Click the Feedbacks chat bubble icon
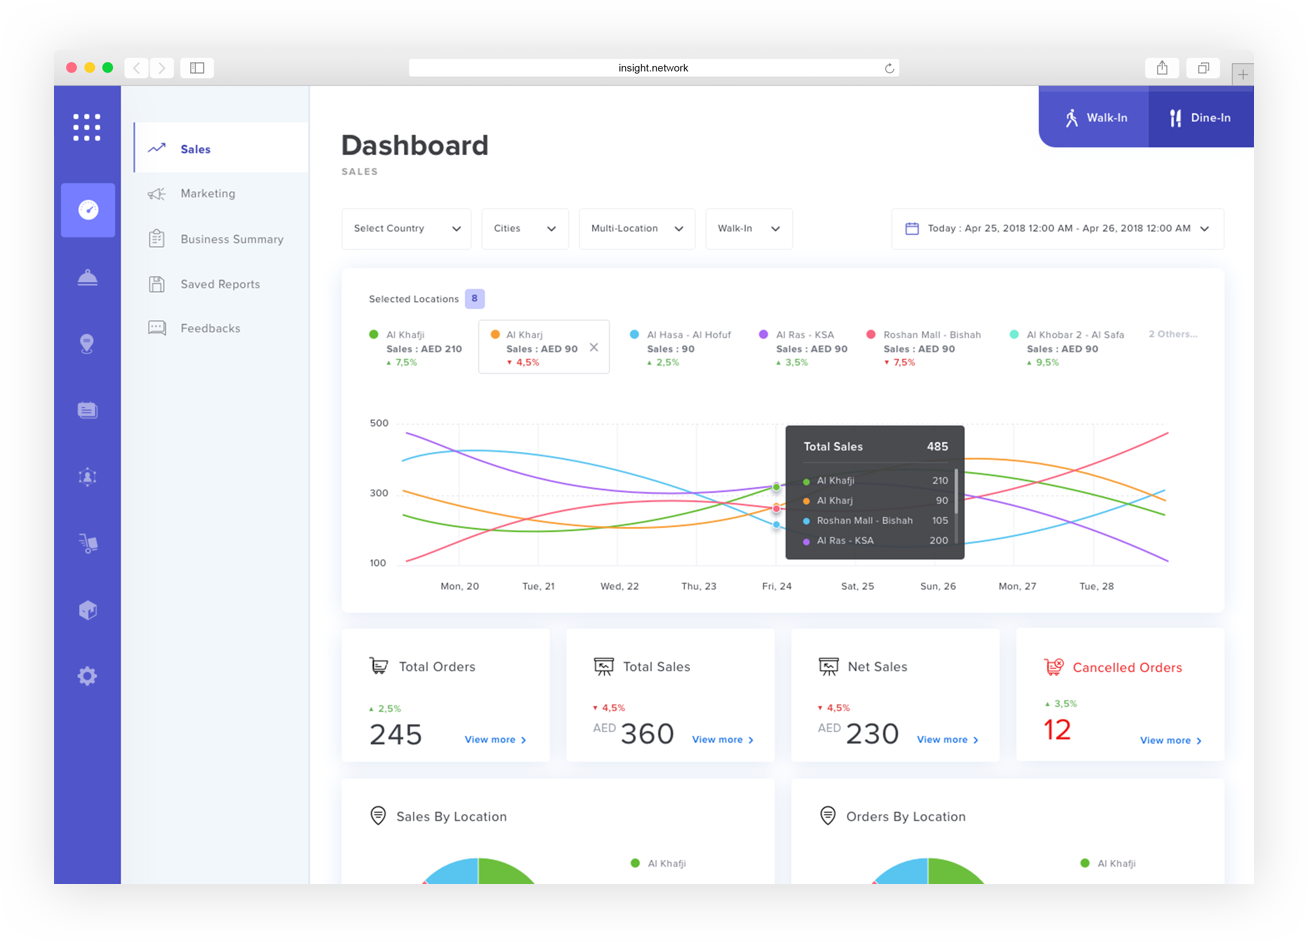Viewport: 1308px width, 942px height. [157, 328]
